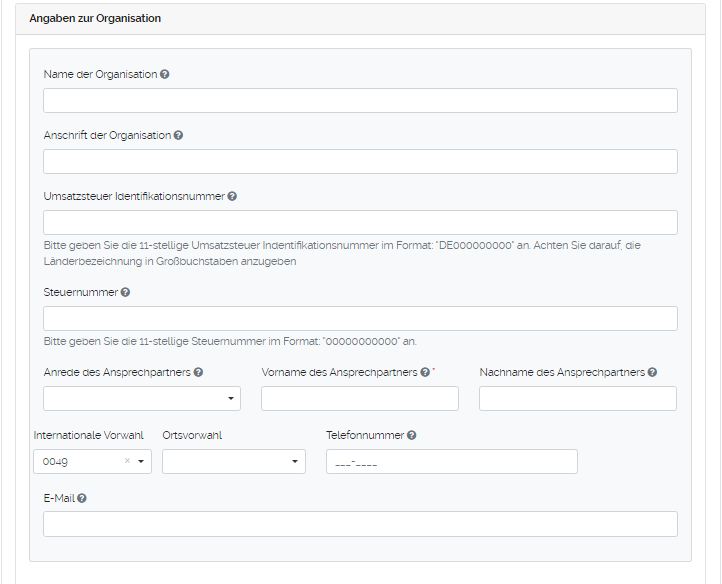Show help tooltip for Steuernummer
Image resolution: width=722 pixels, height=584 pixels.
(125, 293)
